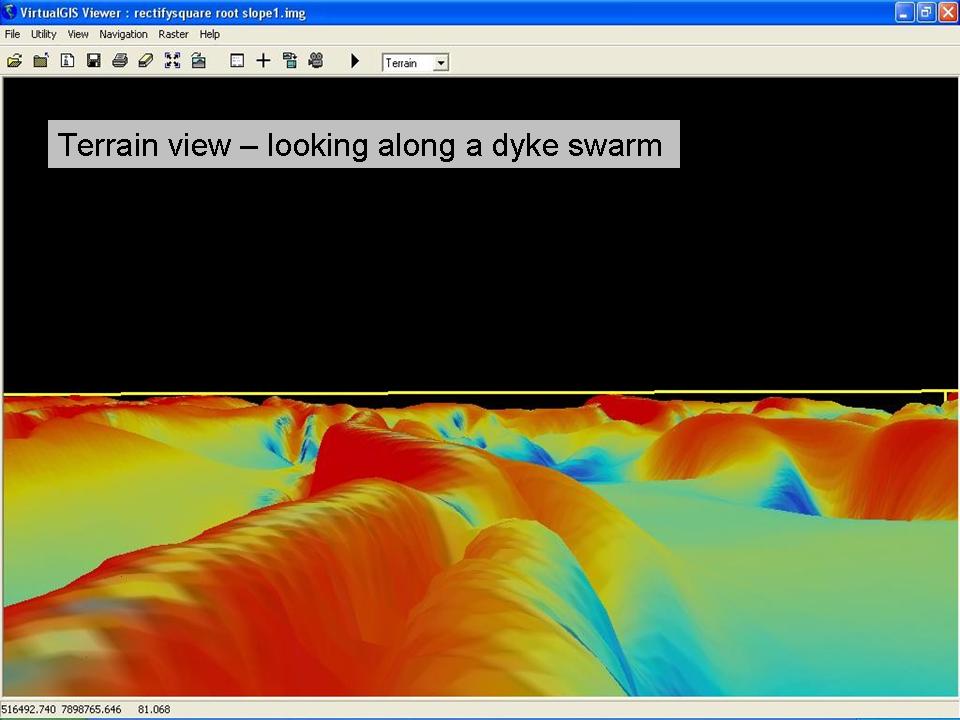This screenshot has height=720, width=960.
Task: Minimize the VirtualGIS Viewer window
Action: tap(904, 12)
